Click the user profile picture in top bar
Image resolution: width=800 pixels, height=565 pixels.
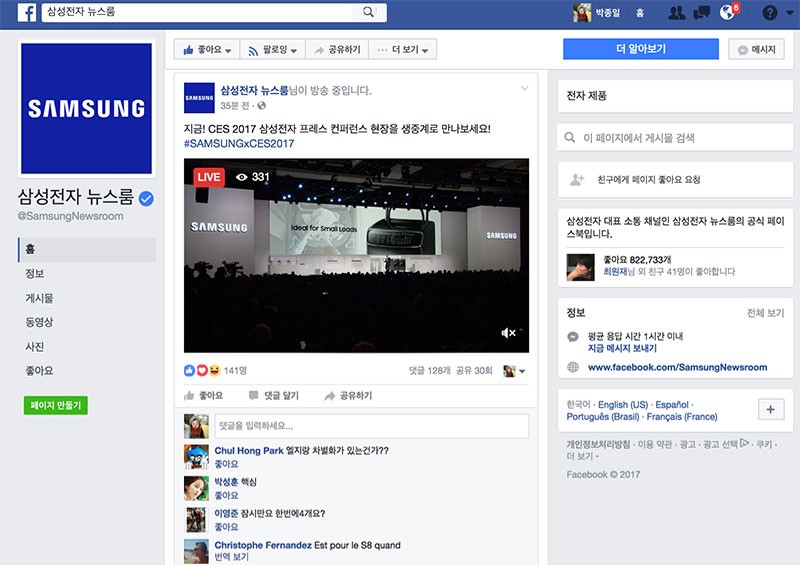point(582,13)
